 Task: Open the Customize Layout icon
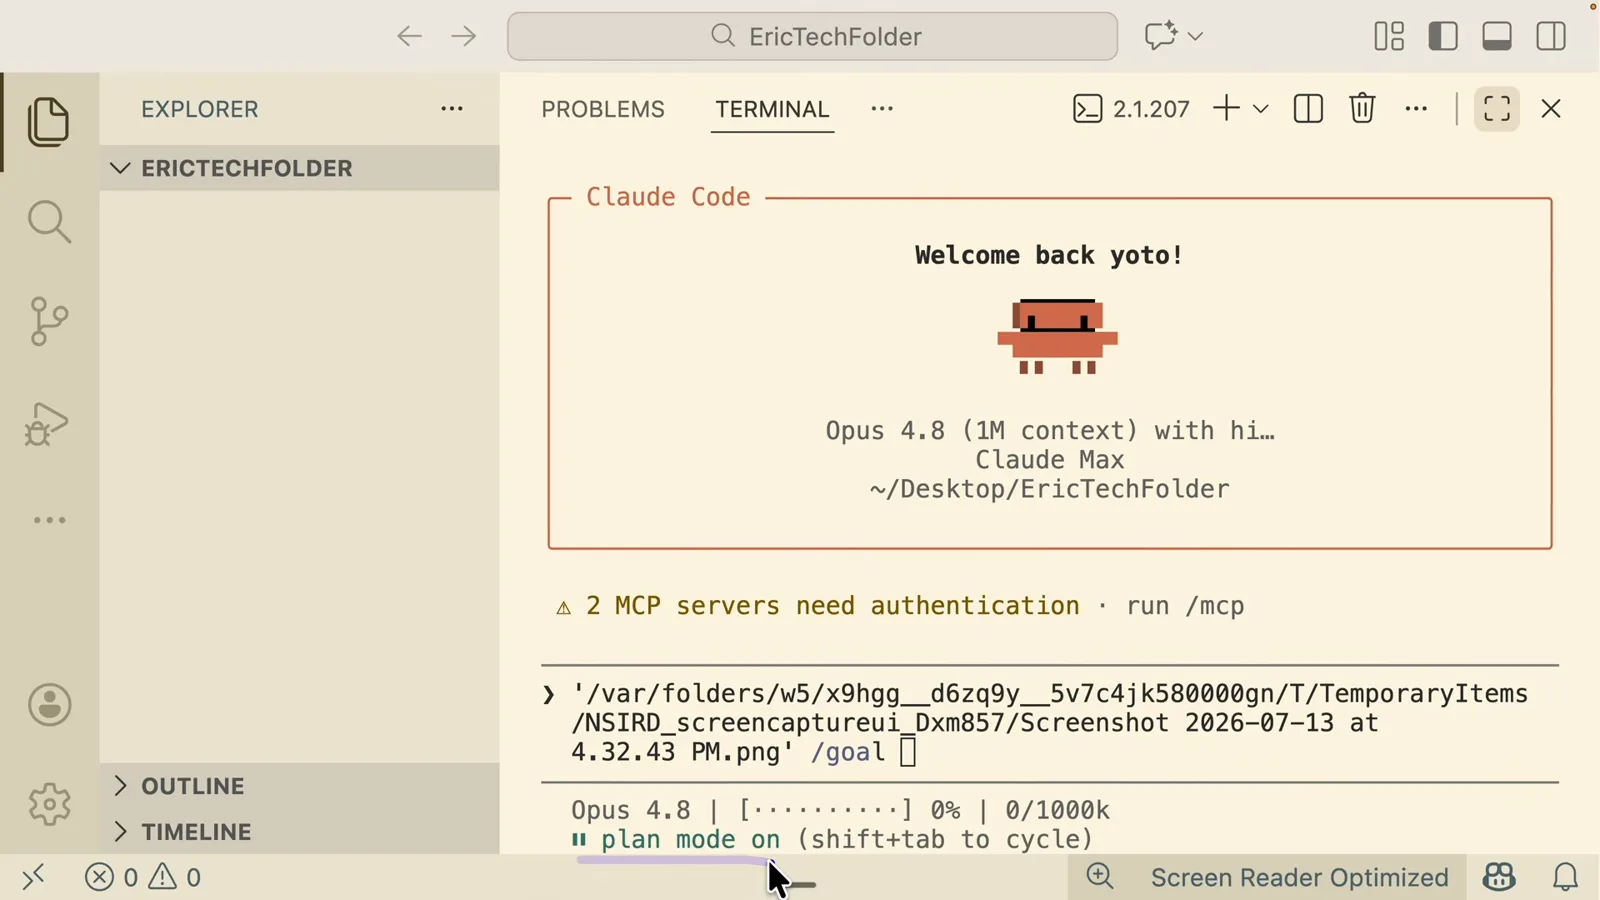point(1389,36)
